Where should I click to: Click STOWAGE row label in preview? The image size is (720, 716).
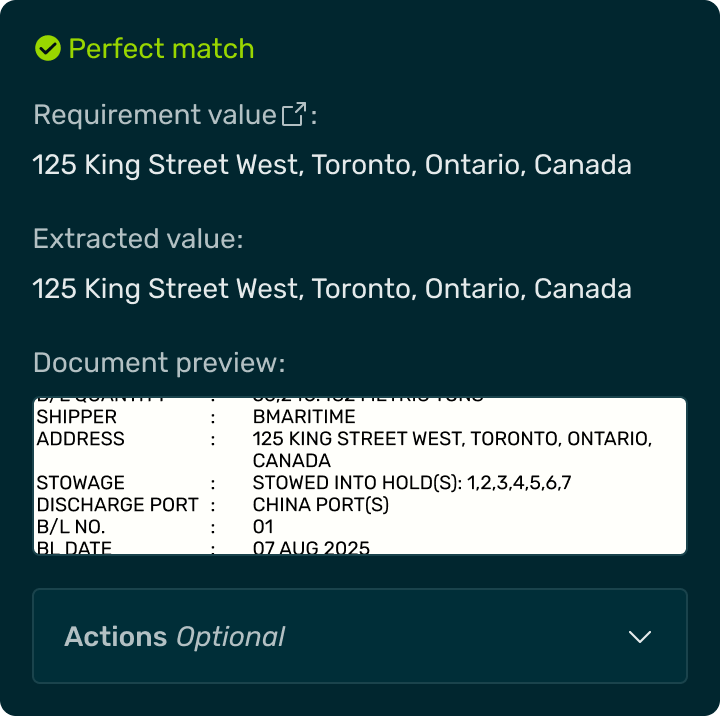click(x=81, y=483)
